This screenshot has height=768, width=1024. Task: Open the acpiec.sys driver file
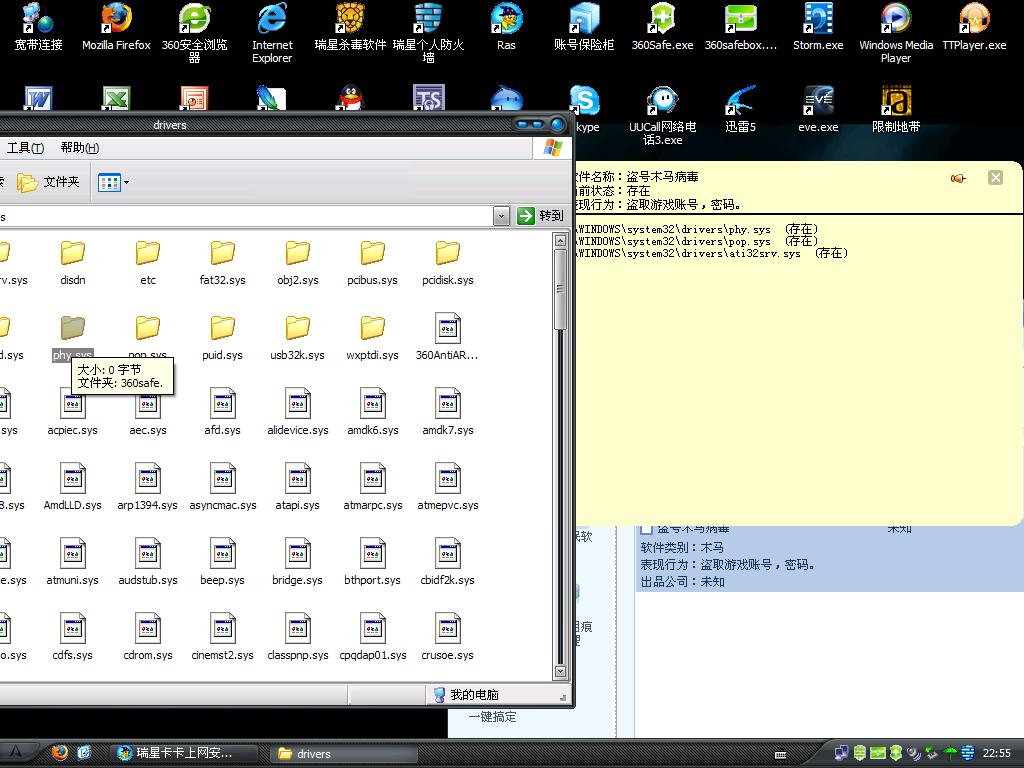[72, 405]
